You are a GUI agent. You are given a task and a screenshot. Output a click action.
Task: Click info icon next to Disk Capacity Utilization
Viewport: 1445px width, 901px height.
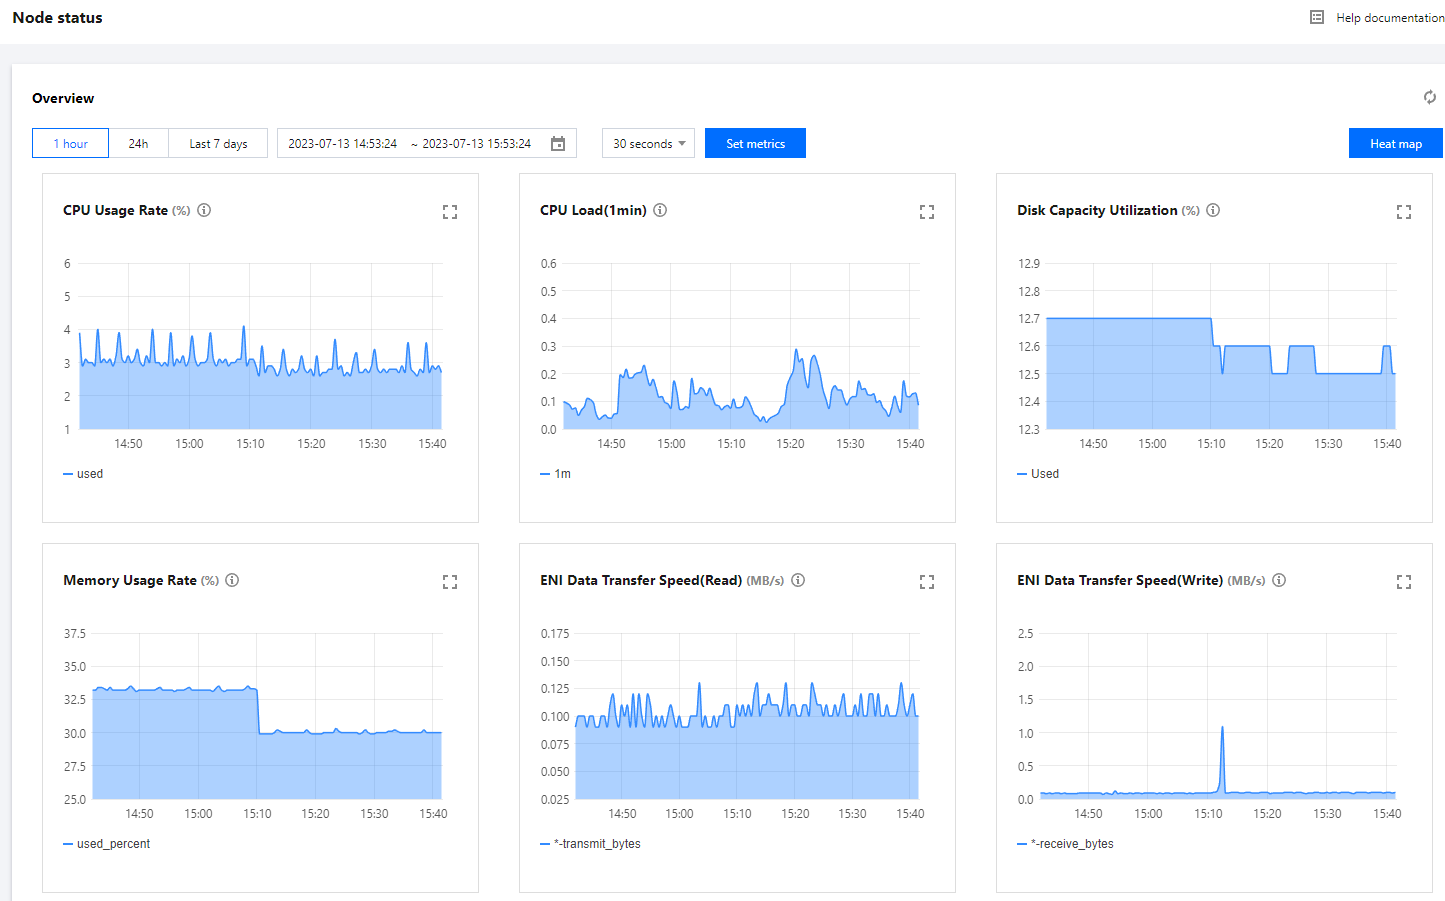pyautogui.click(x=1213, y=210)
